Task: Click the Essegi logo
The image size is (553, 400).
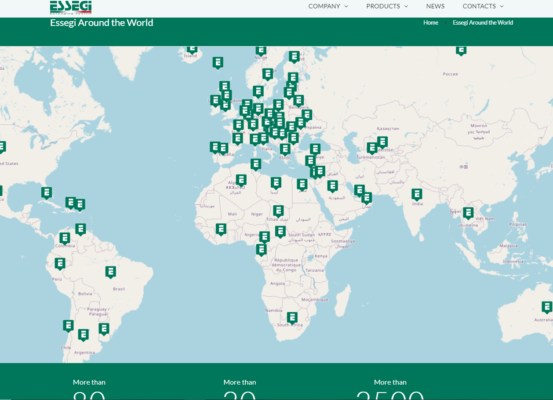Action: tap(71, 7)
